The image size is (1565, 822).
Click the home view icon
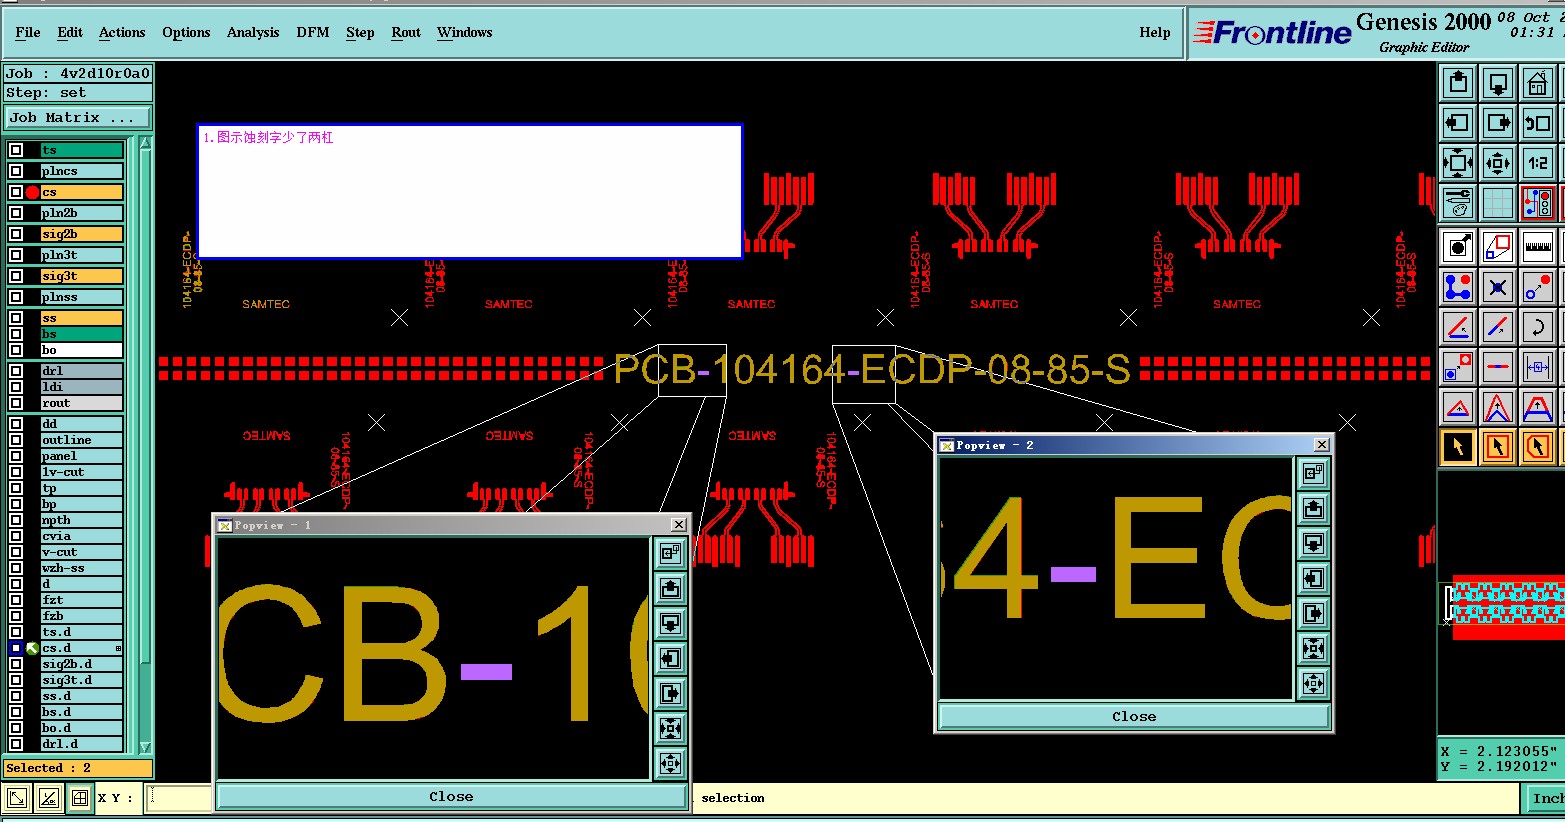tap(1538, 82)
